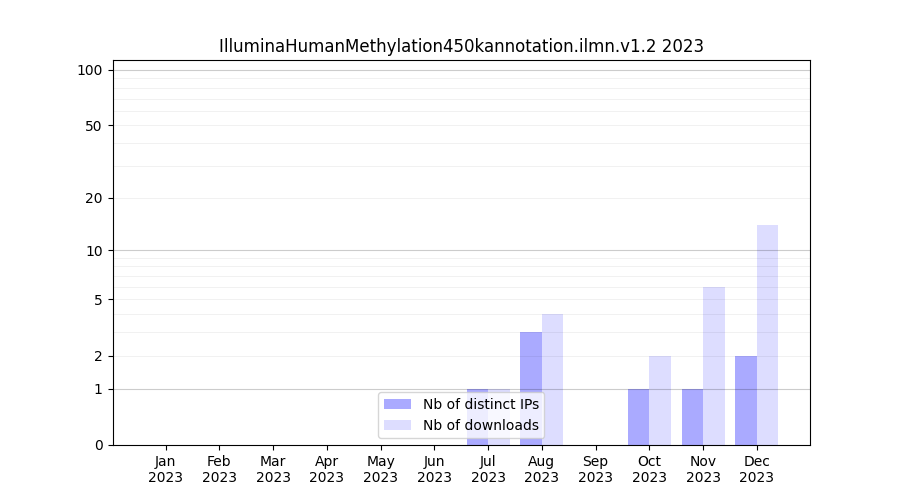Click the '100' y-axis tick label

tap(90, 70)
